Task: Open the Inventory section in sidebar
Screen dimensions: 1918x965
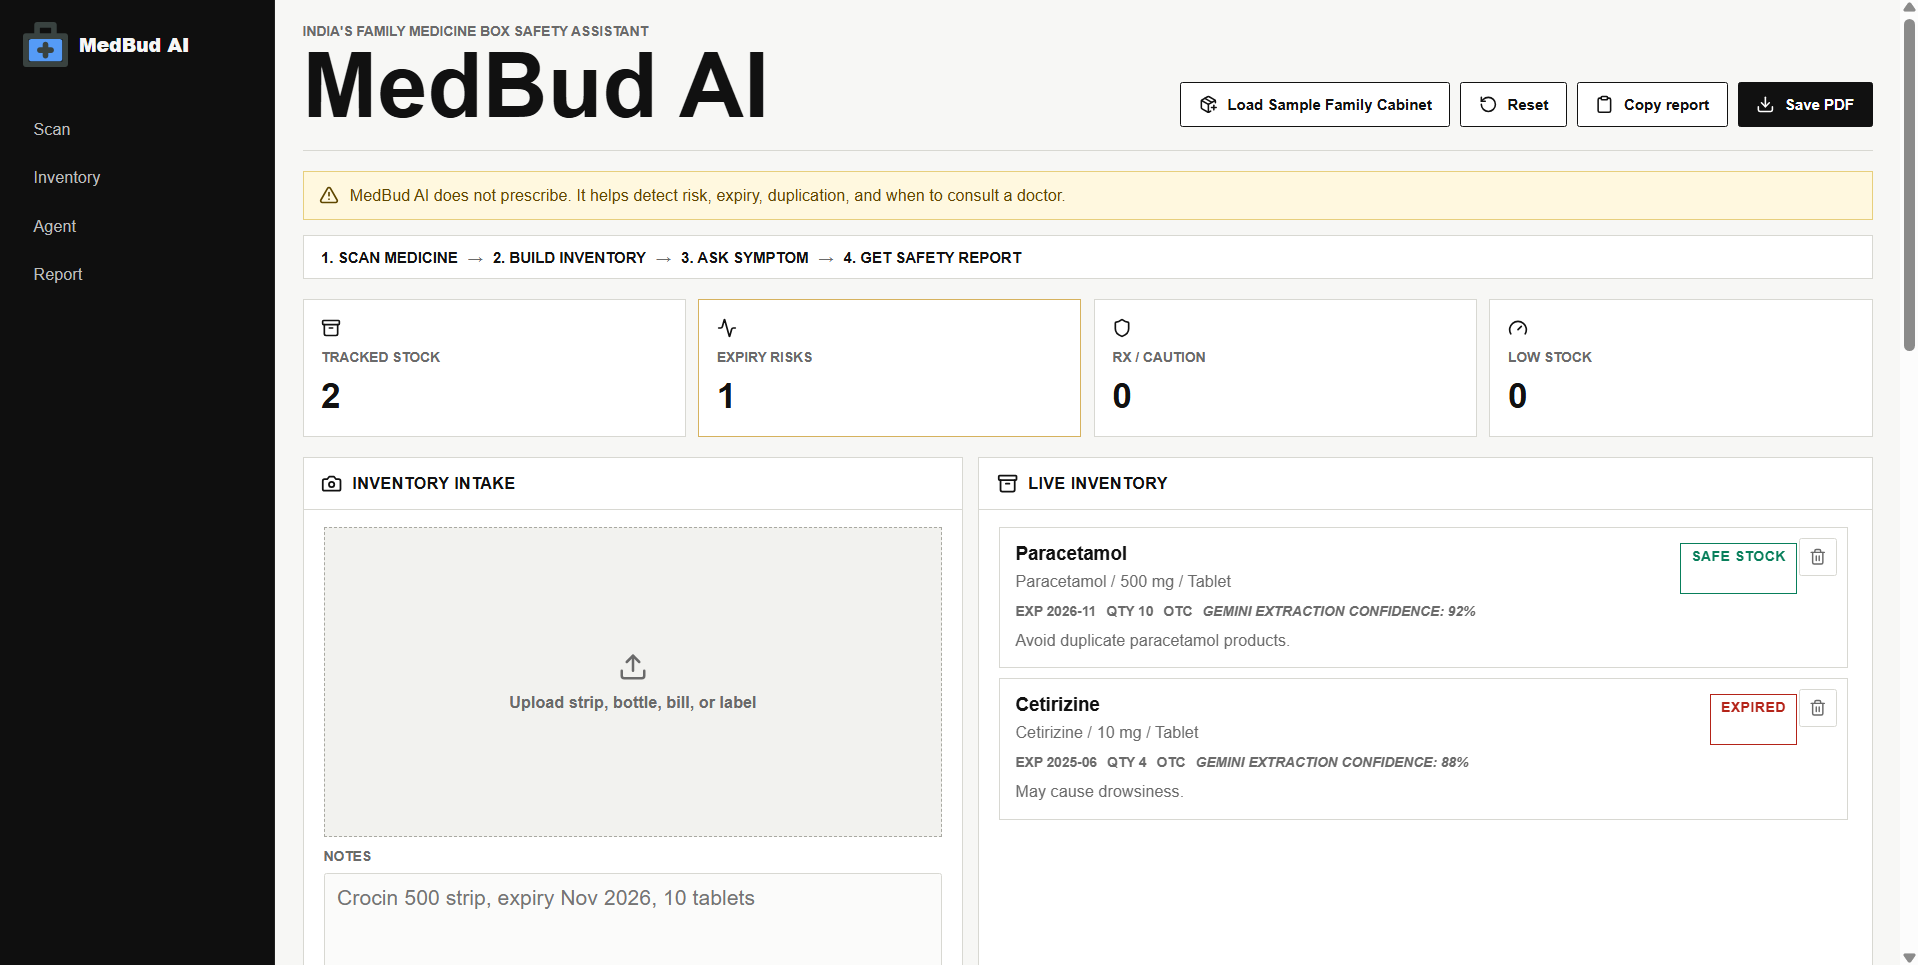Action: (67, 177)
